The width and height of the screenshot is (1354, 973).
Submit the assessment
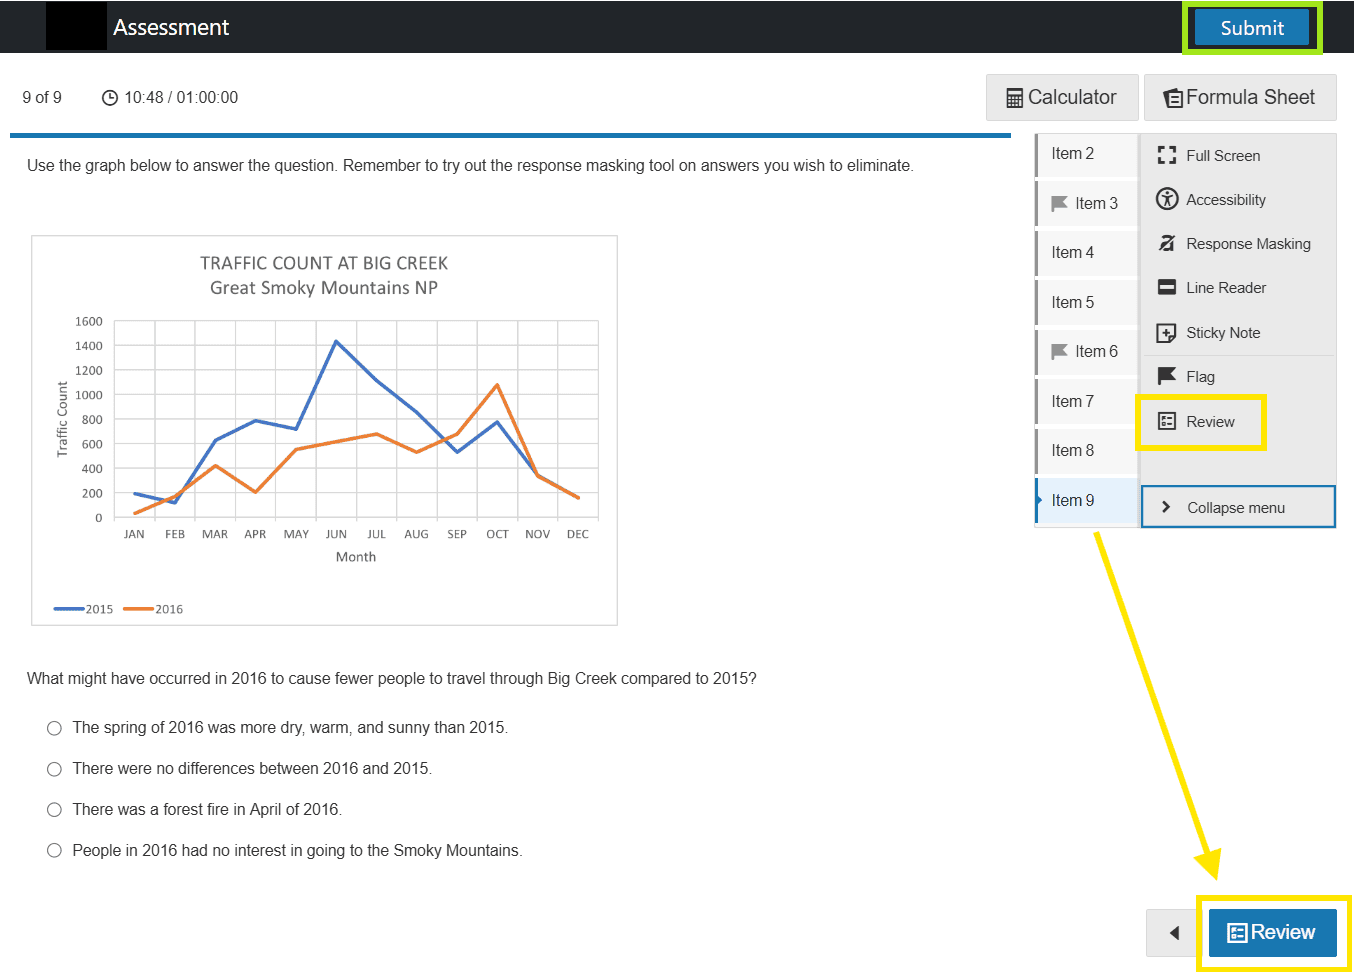pos(1251,28)
